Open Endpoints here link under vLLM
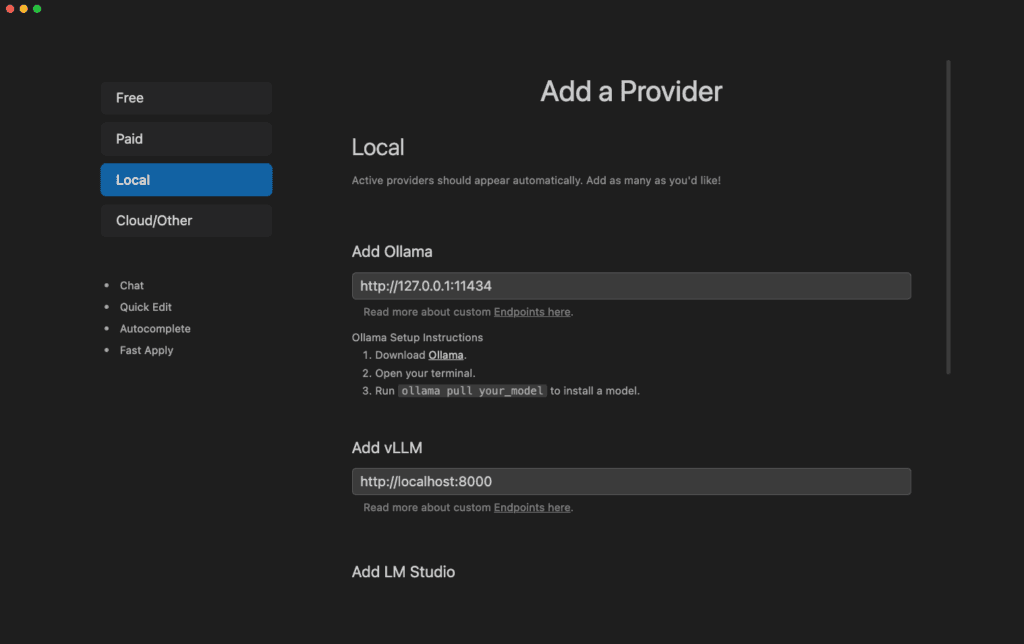Screen dimensions: 1024x644 point(532,507)
